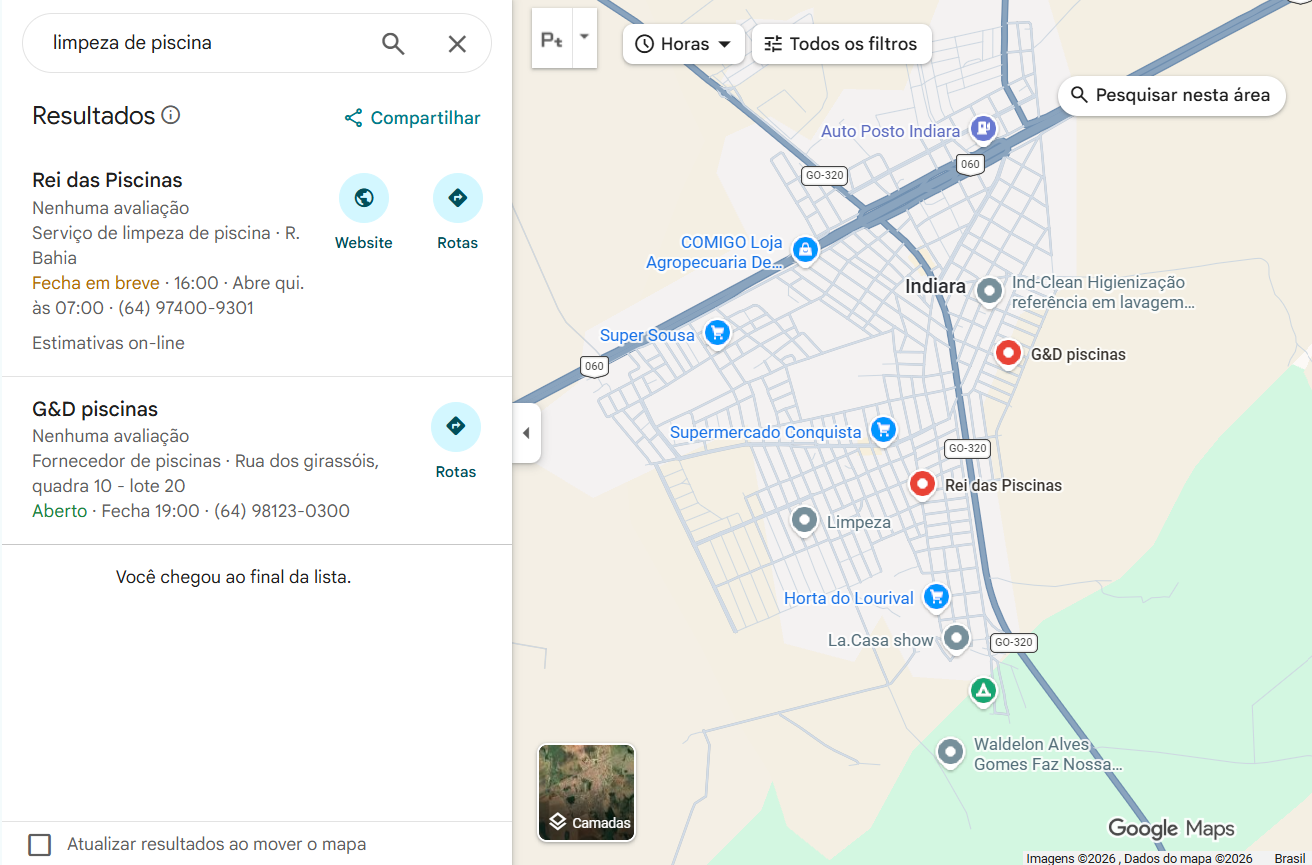Click the Compartilhar link
The image size is (1312, 865).
coord(412,118)
